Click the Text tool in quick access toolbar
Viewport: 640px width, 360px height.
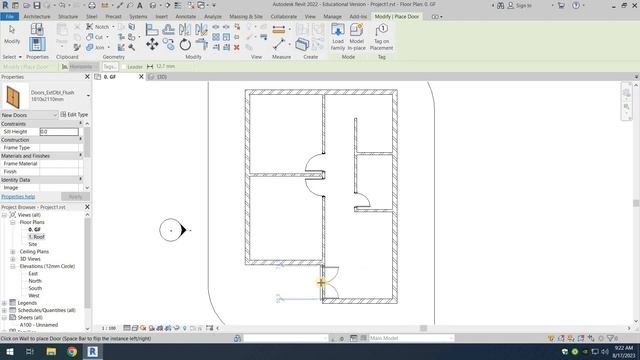coord(140,5)
